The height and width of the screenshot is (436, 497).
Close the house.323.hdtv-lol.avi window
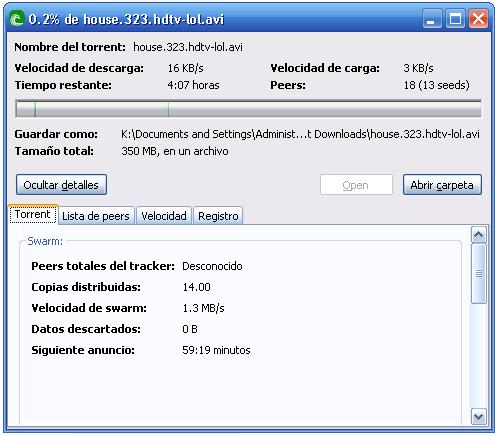coord(478,19)
